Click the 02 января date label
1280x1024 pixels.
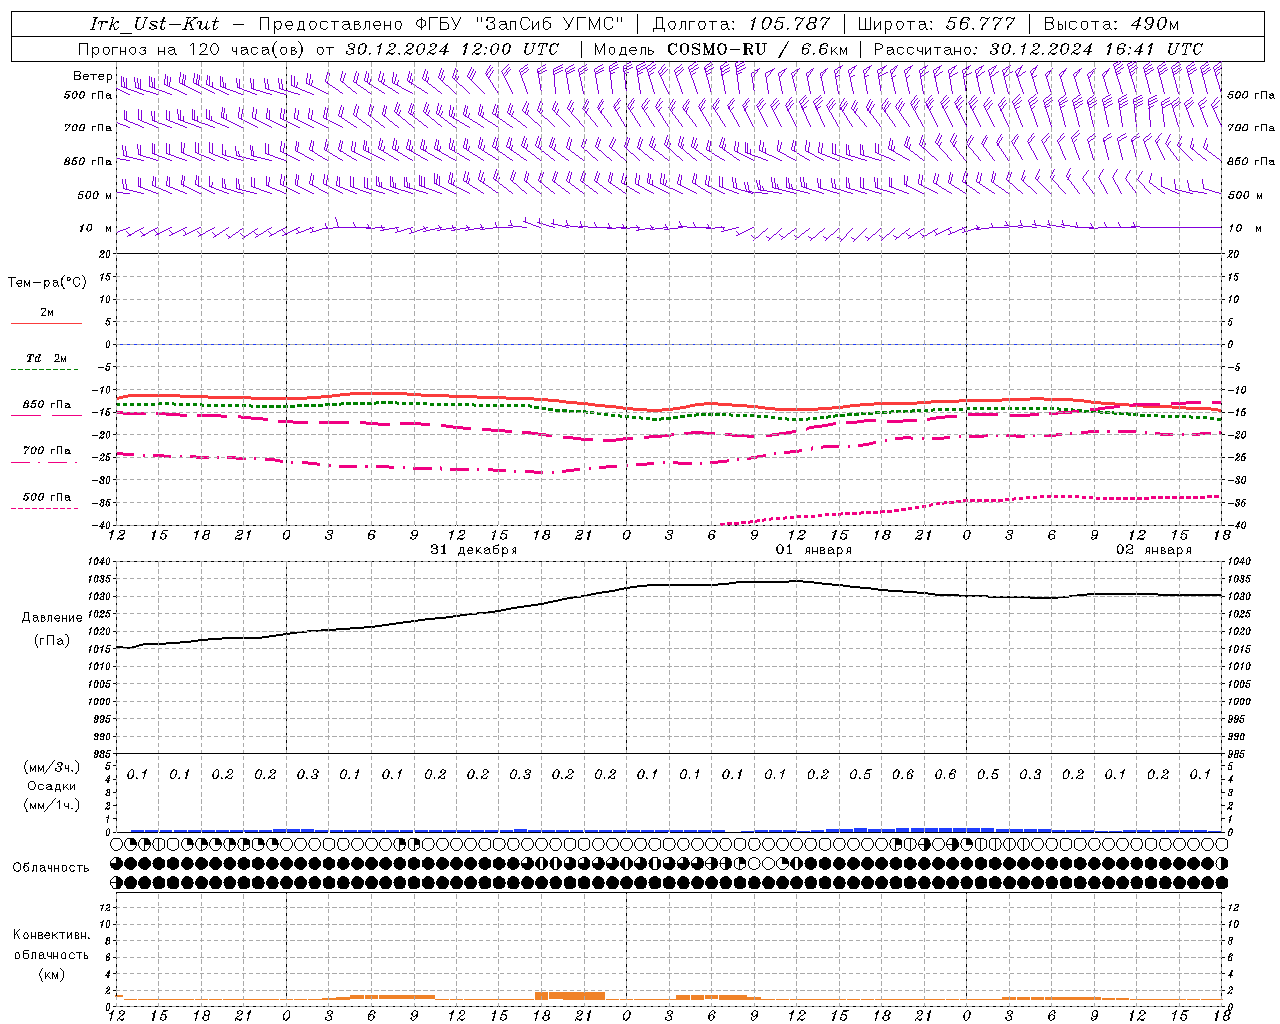pos(1154,550)
